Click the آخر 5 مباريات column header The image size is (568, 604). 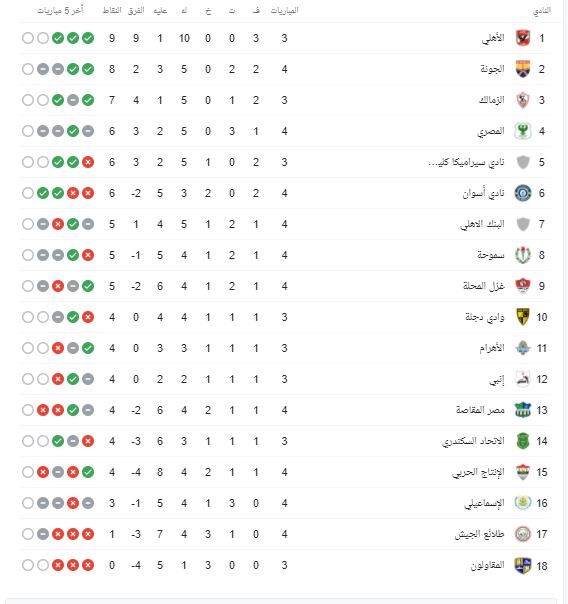tap(60, 10)
